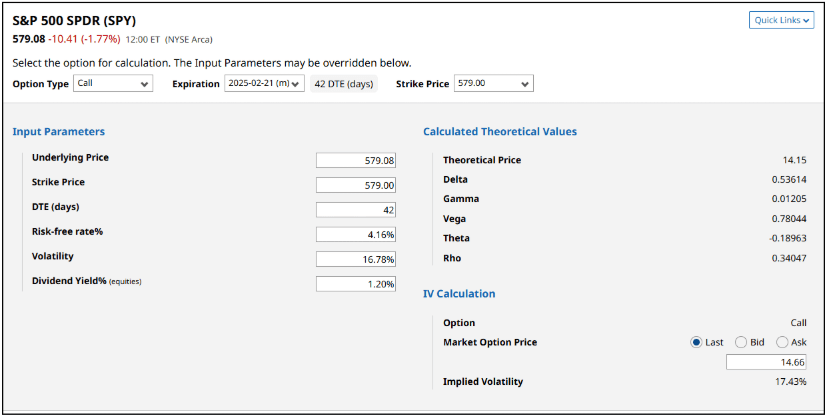Select the Last market price radio
Image resolution: width=827 pixels, height=416 pixels.
696,342
